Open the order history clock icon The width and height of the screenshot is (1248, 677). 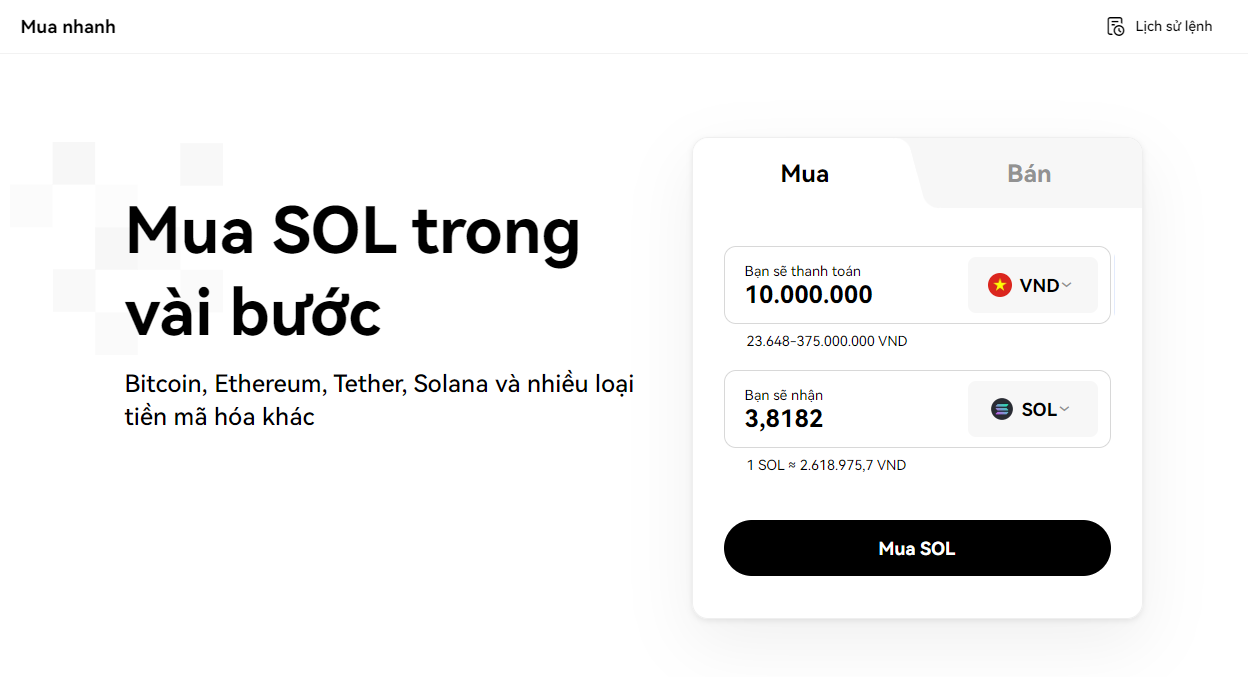(x=1115, y=26)
